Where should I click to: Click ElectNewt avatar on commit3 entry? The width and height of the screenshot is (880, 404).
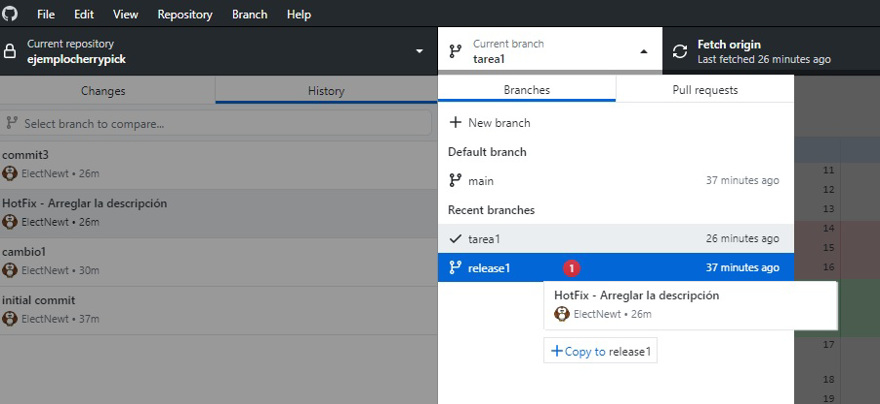[x=10, y=173]
